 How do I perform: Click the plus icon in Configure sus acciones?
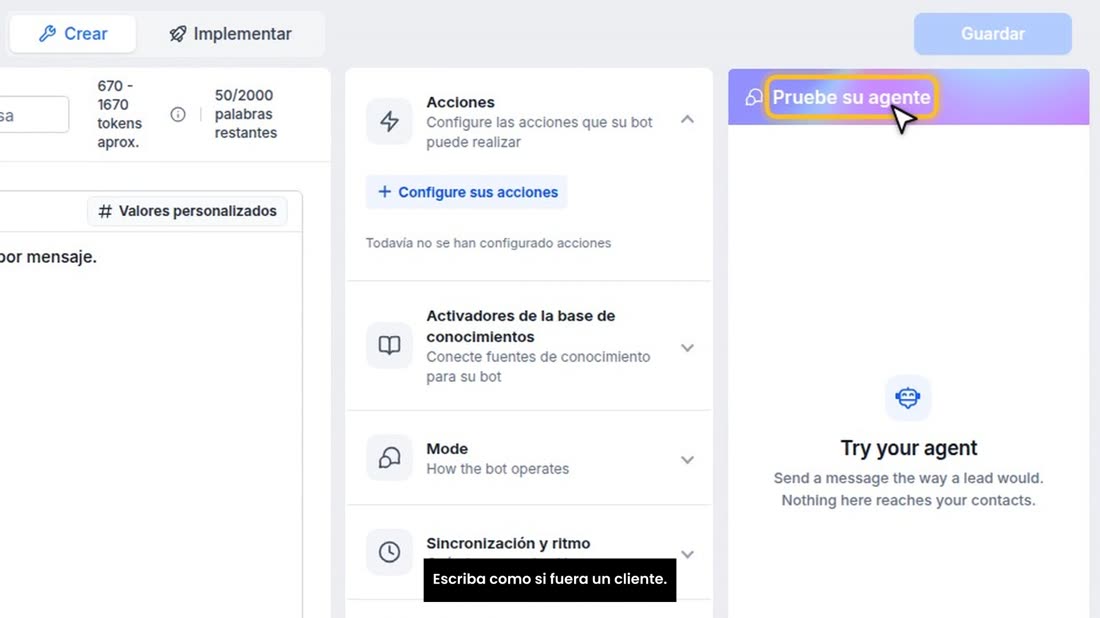[384, 192]
